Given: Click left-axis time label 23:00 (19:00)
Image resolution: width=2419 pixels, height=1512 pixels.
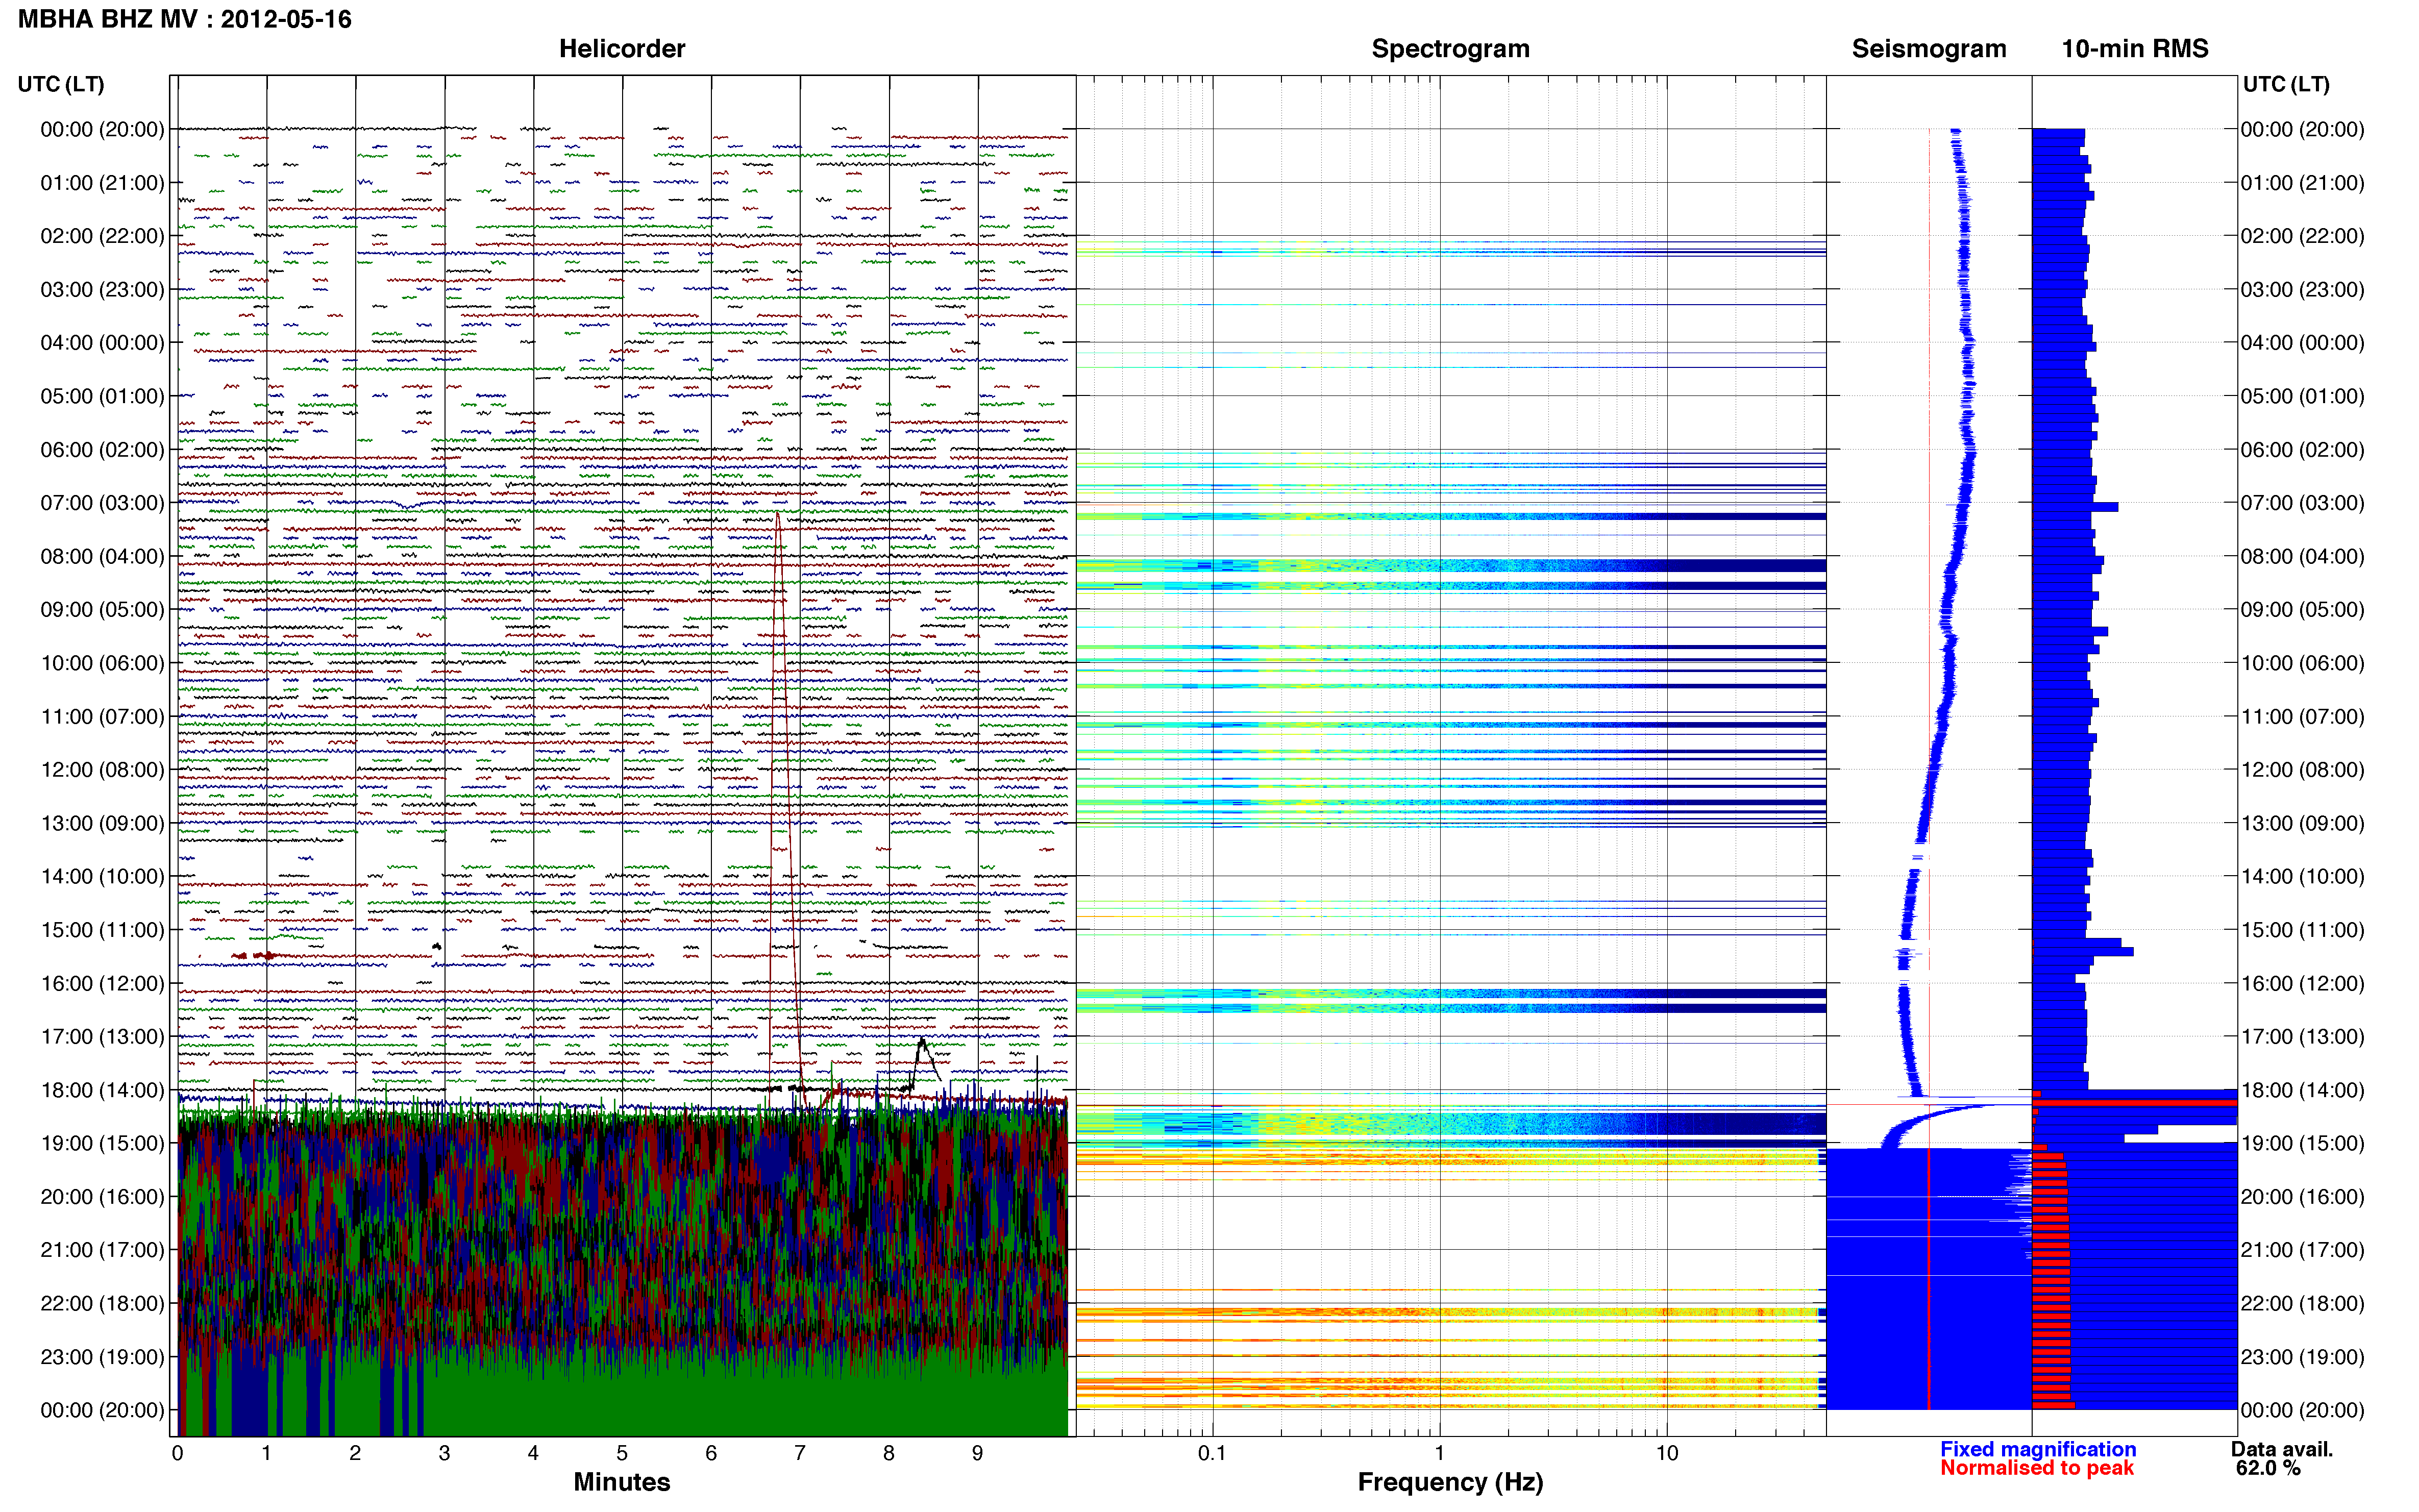Looking at the screenshot, I should 102,1357.
